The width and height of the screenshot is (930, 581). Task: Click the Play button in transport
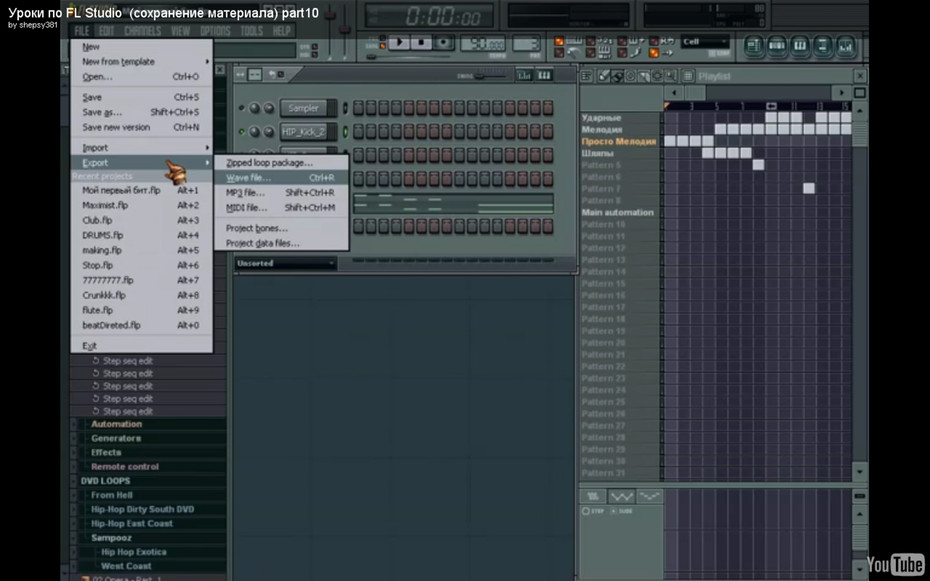tap(400, 43)
